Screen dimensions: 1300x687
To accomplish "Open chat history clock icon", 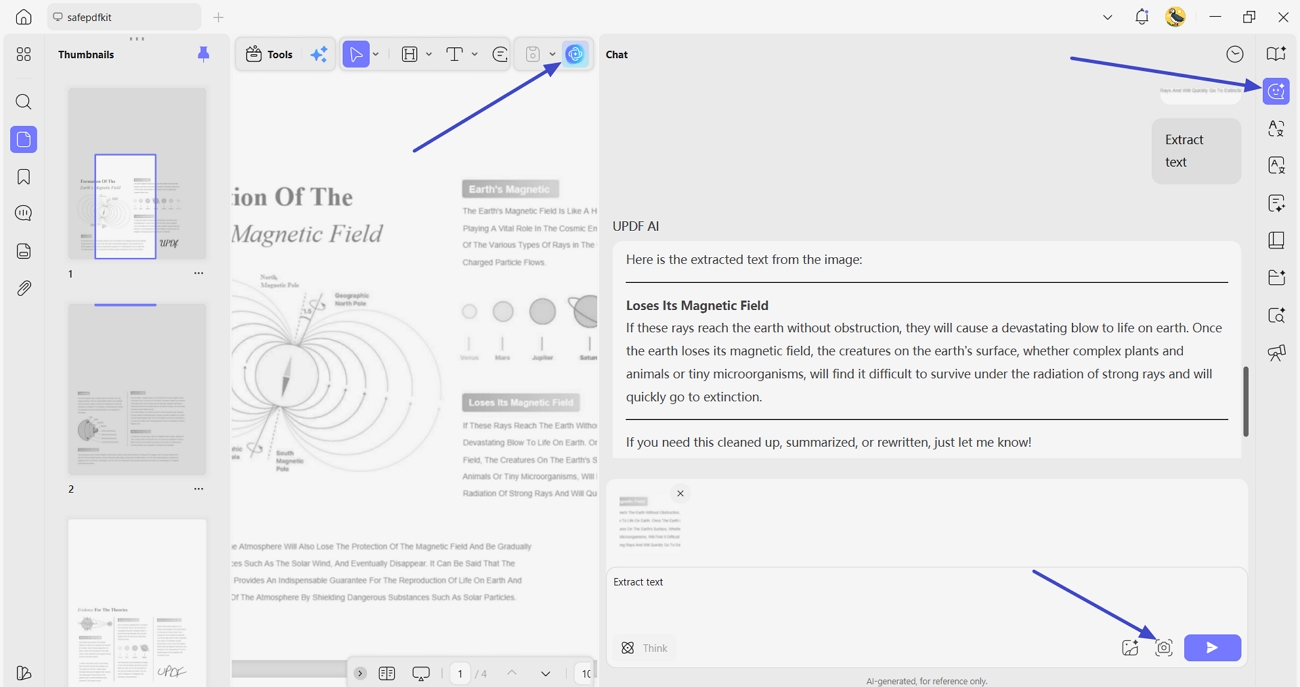I will click(1235, 54).
